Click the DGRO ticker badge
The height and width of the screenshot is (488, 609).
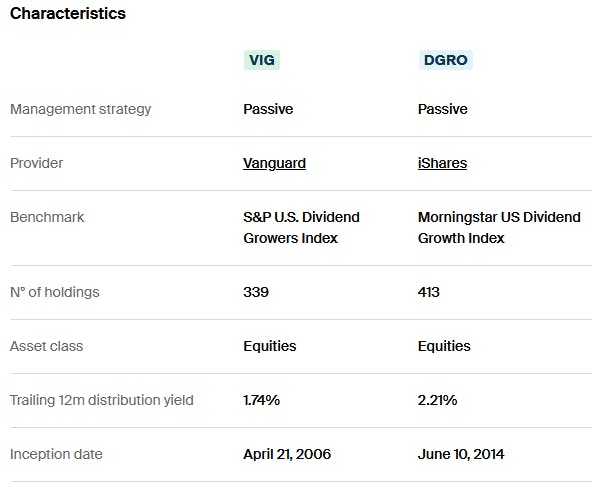click(444, 60)
